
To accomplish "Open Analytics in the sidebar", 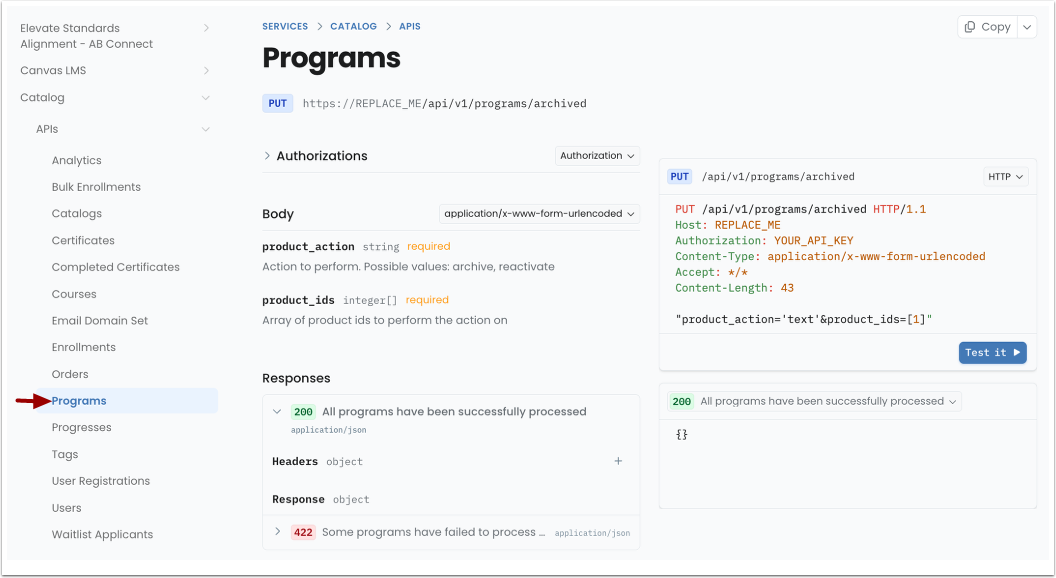I will [77, 160].
